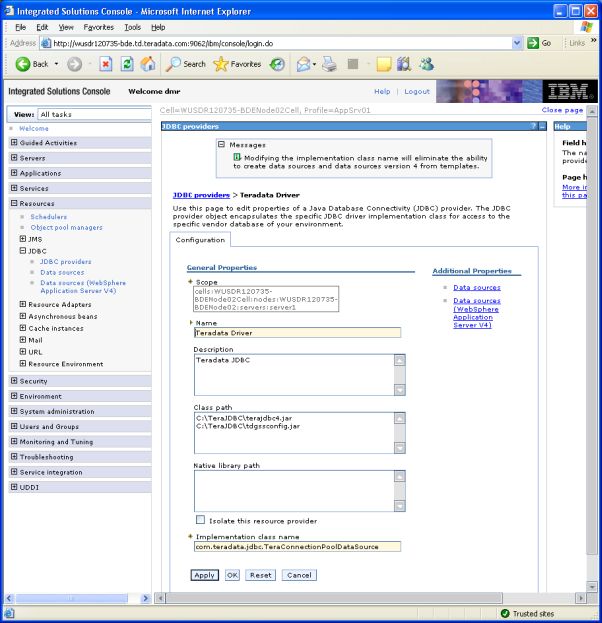Check Isolate this resource provider
Image resolution: width=602 pixels, height=623 pixels.
click(x=200, y=520)
